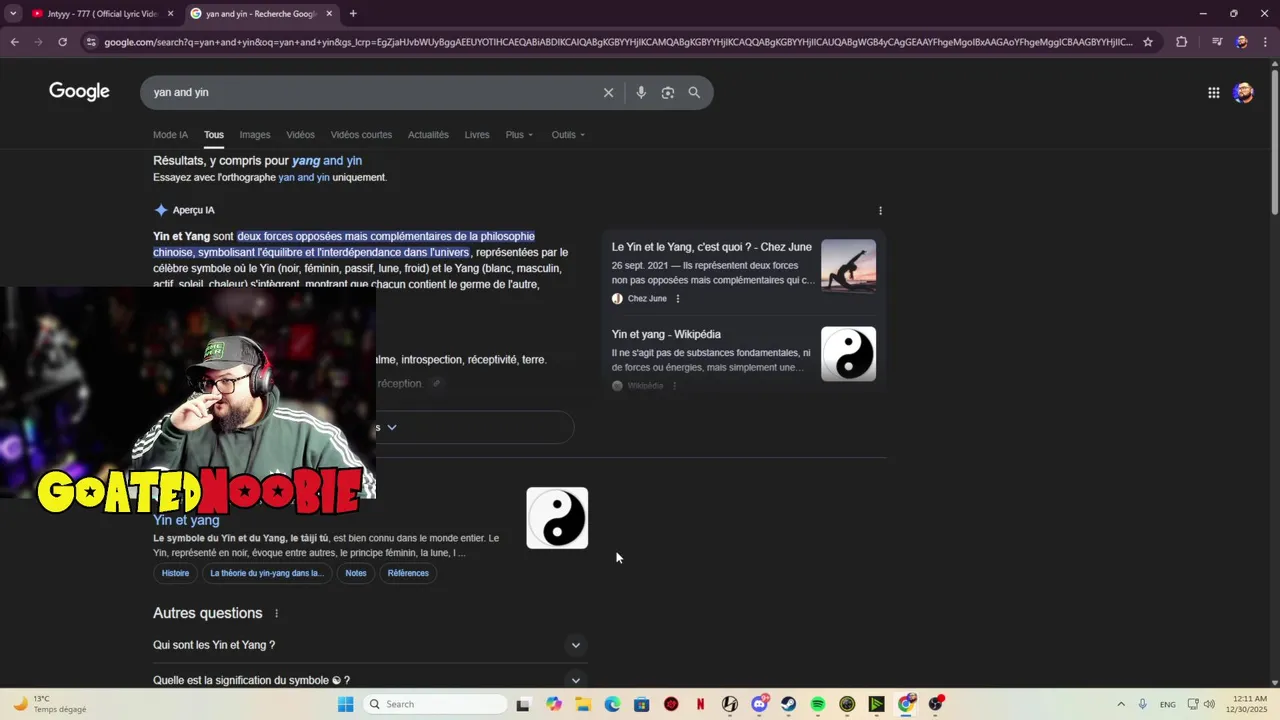
Task: Start voice search with the microphone icon
Action: click(x=641, y=92)
